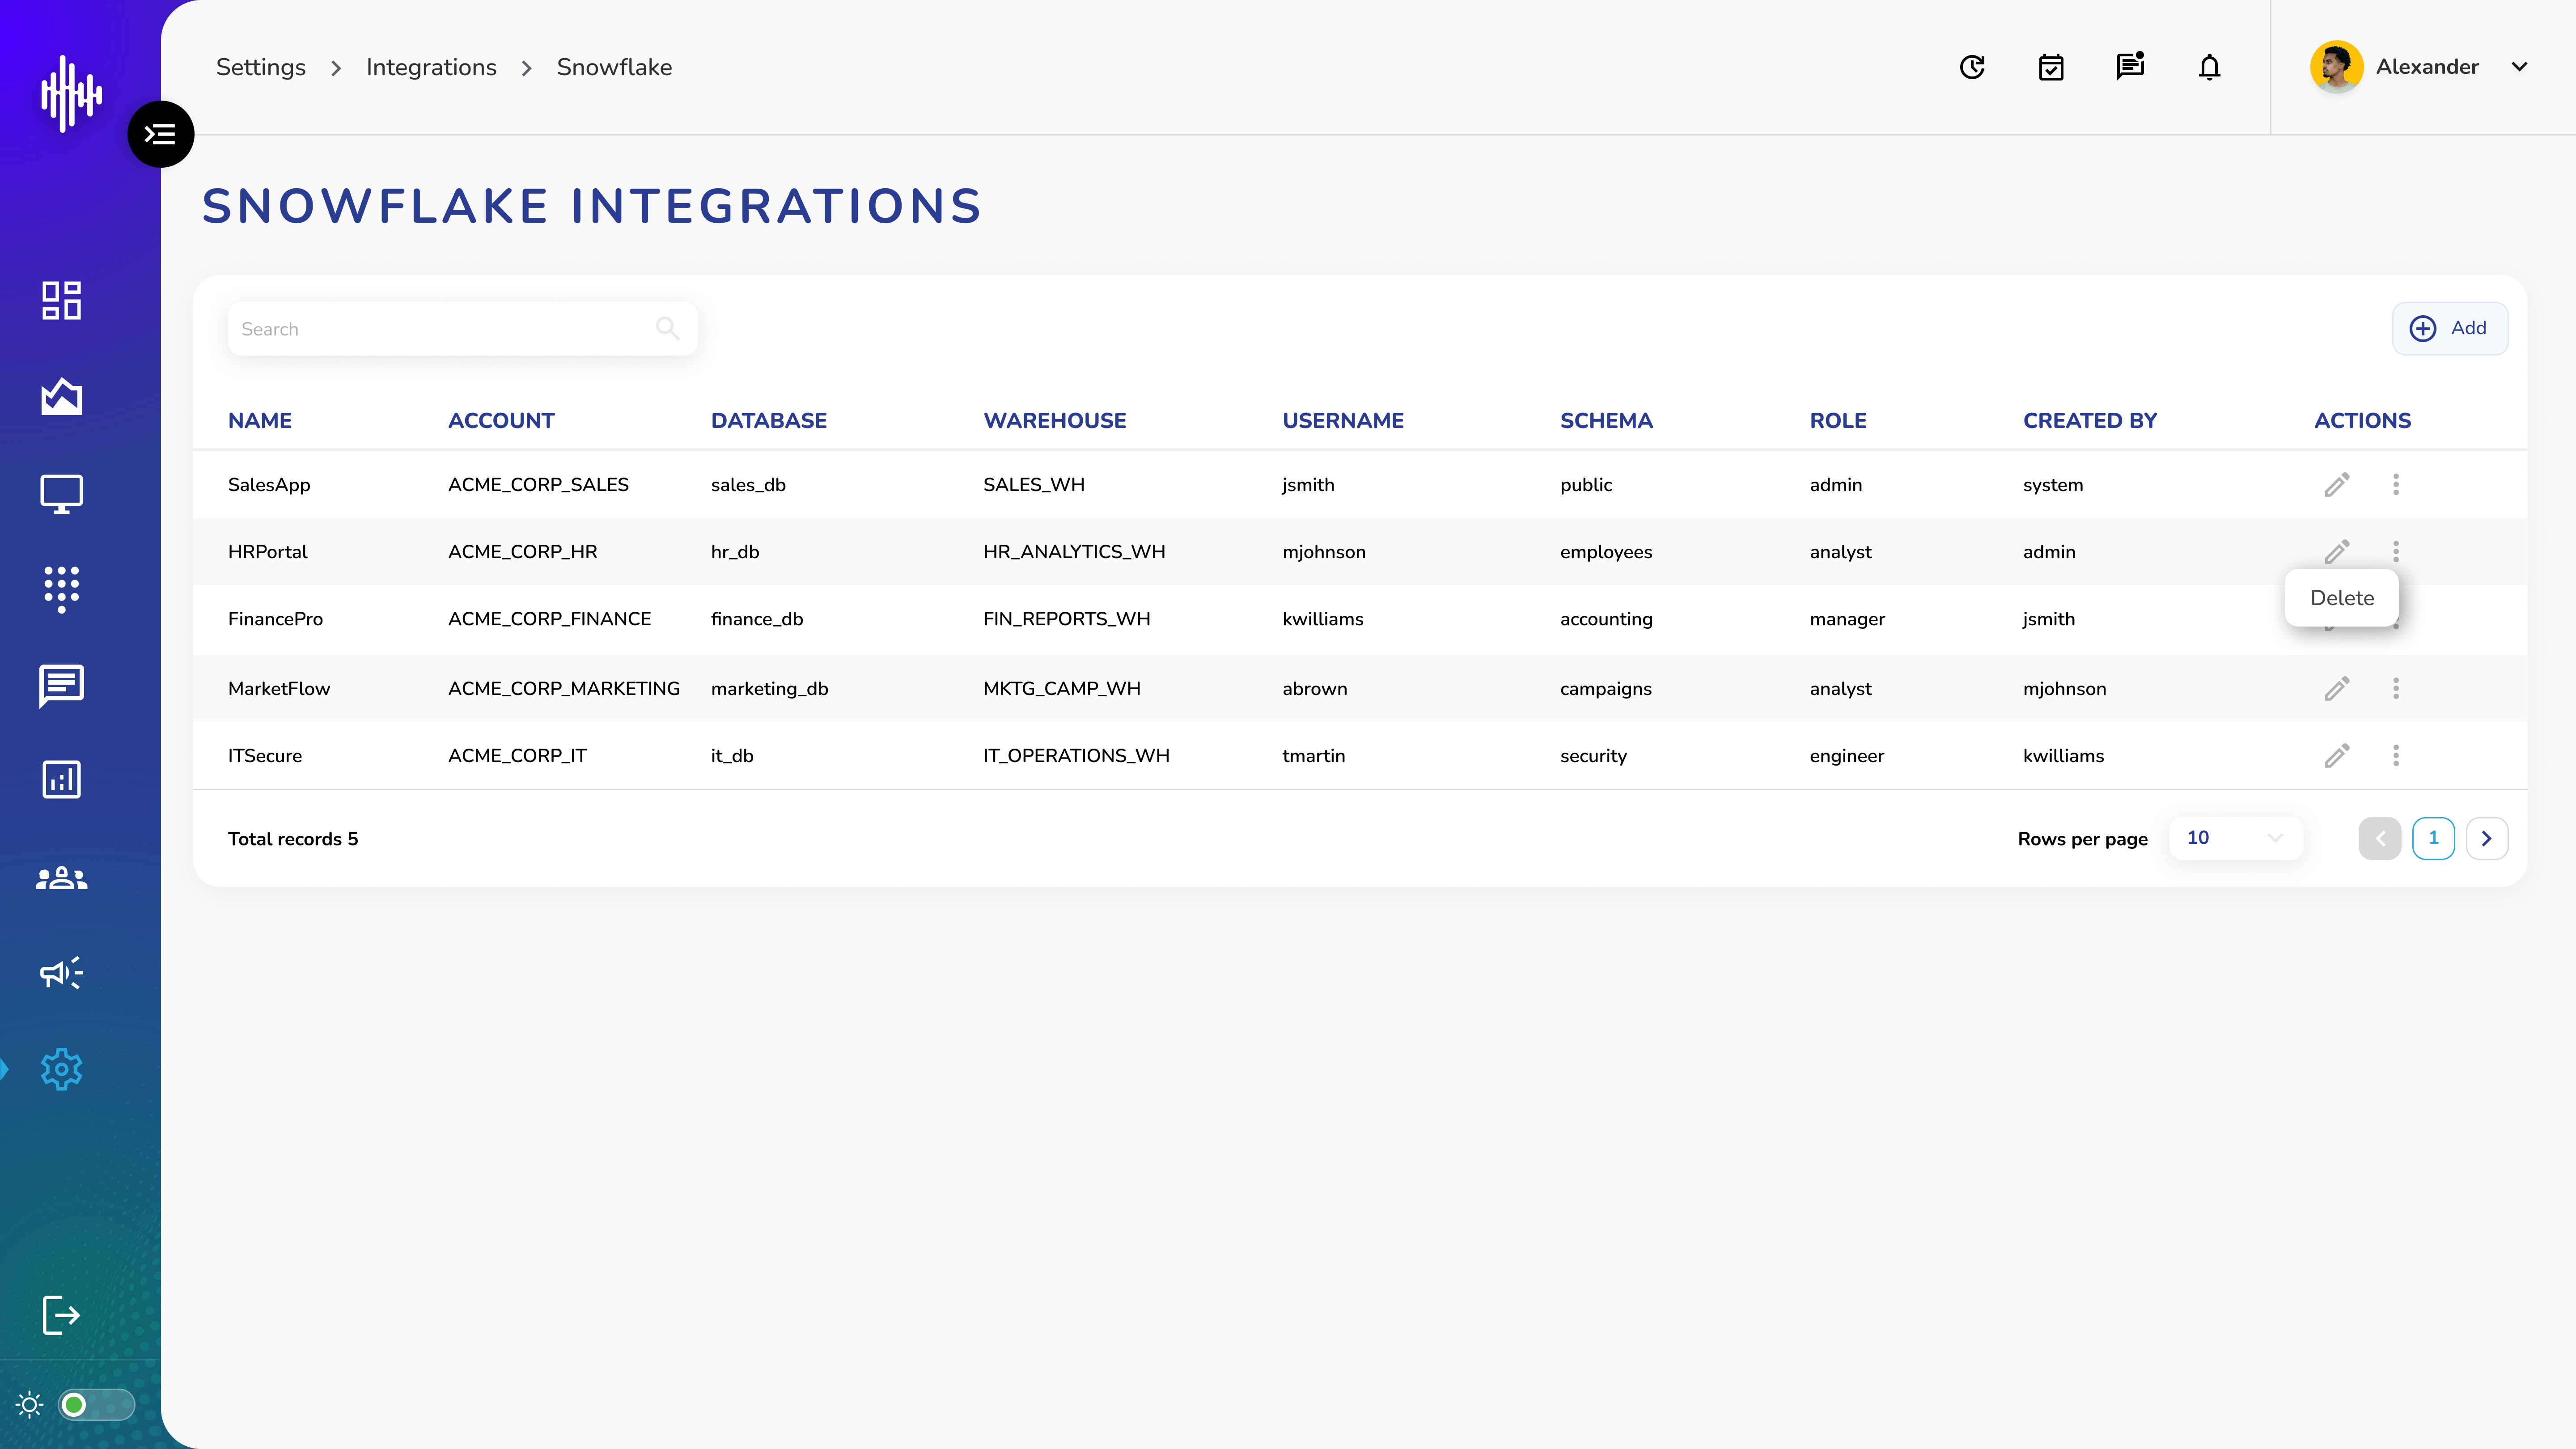Select page 1 in pagination
This screenshot has width=2576, height=1449.
2434,838
